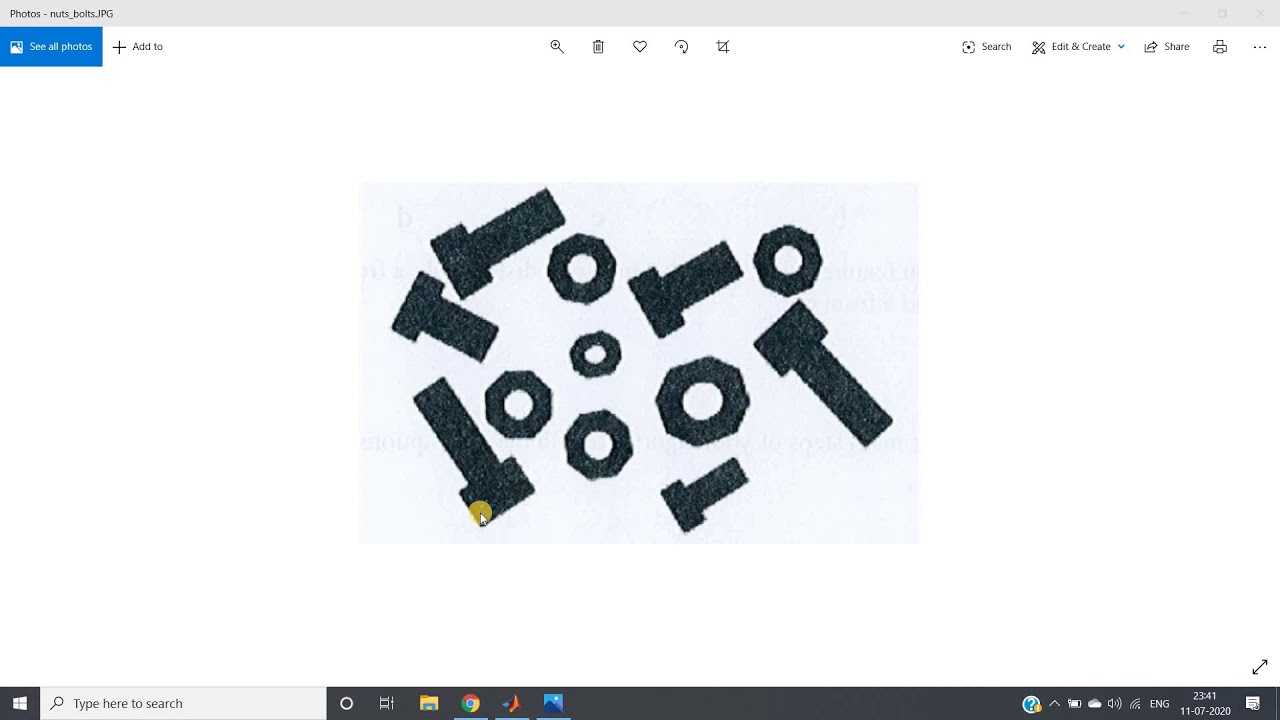
Task: Open volume control speaker icon
Action: point(1115,704)
